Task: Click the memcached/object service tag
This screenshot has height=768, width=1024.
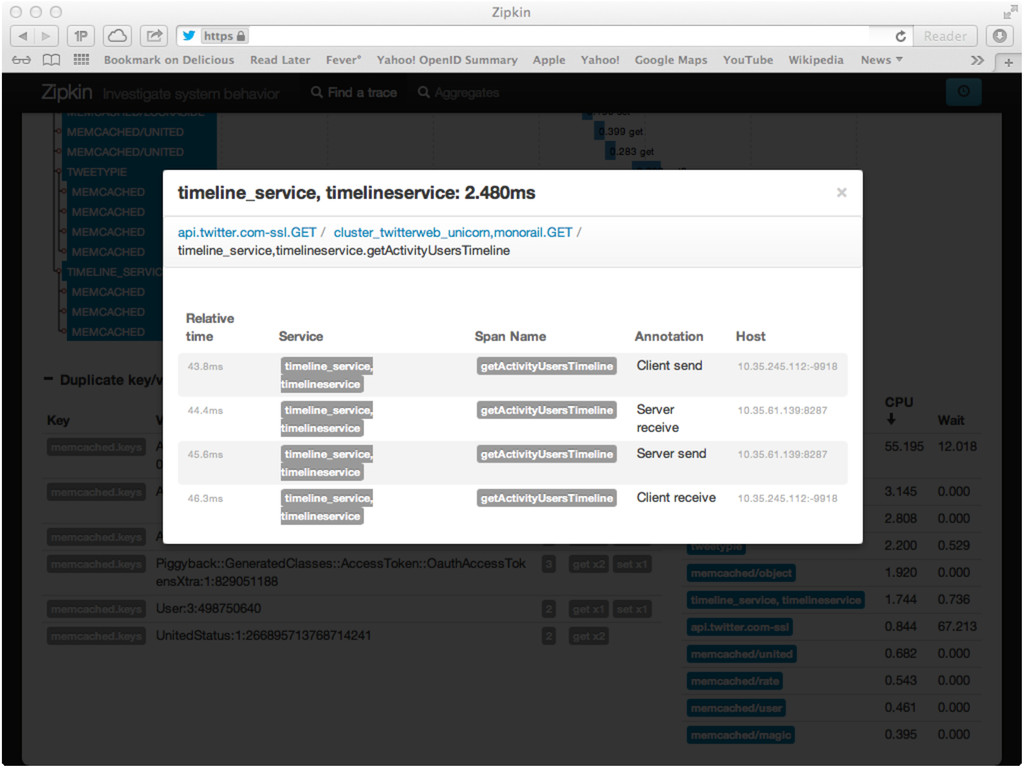Action: pyautogui.click(x=741, y=573)
